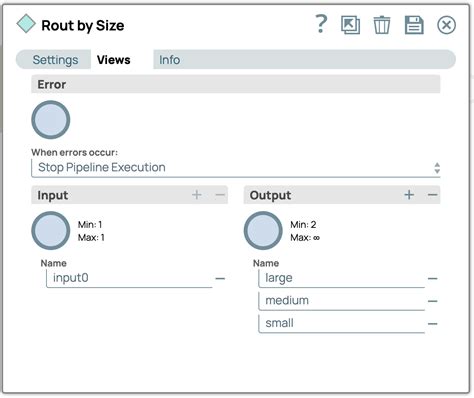Edit the small output name field
The height and width of the screenshot is (398, 474).
(342, 323)
